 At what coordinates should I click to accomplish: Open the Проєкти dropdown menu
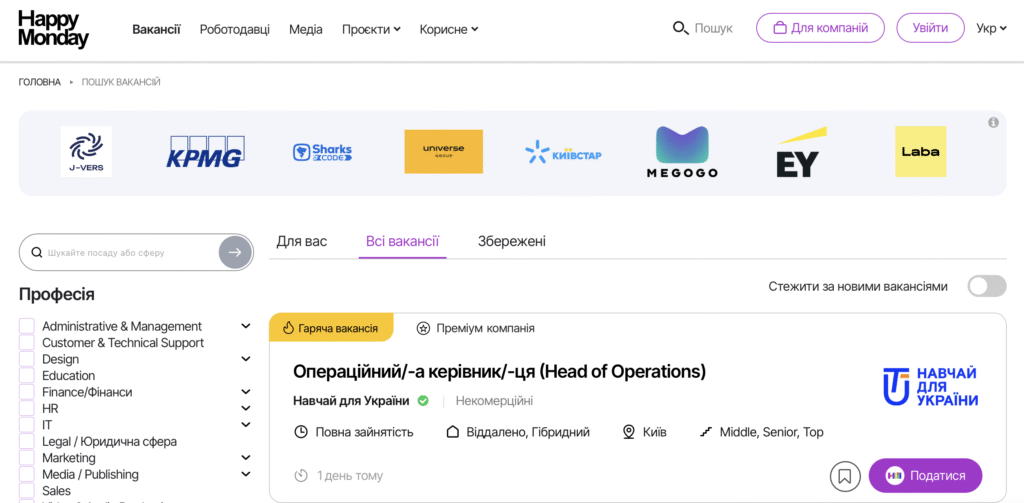point(371,29)
